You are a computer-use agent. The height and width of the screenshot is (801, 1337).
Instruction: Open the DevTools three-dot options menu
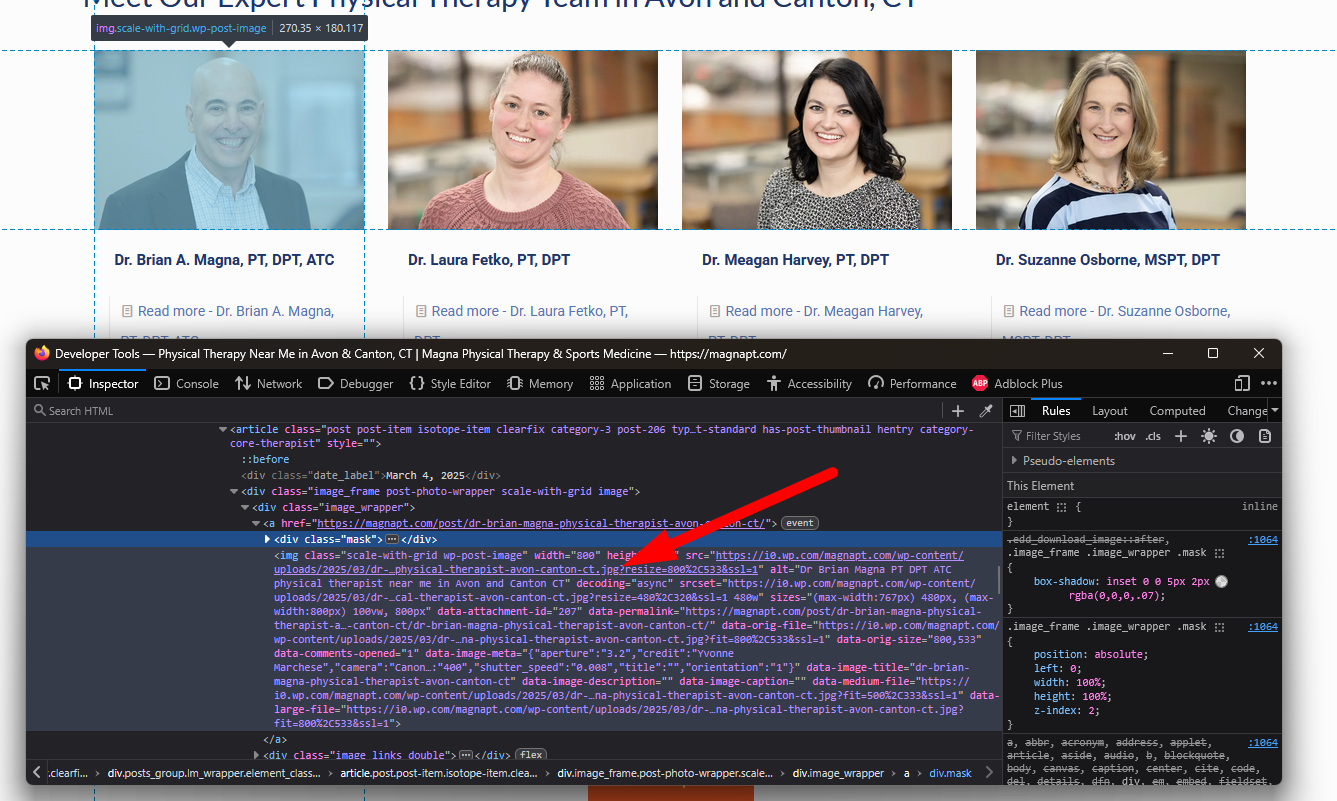1268,383
